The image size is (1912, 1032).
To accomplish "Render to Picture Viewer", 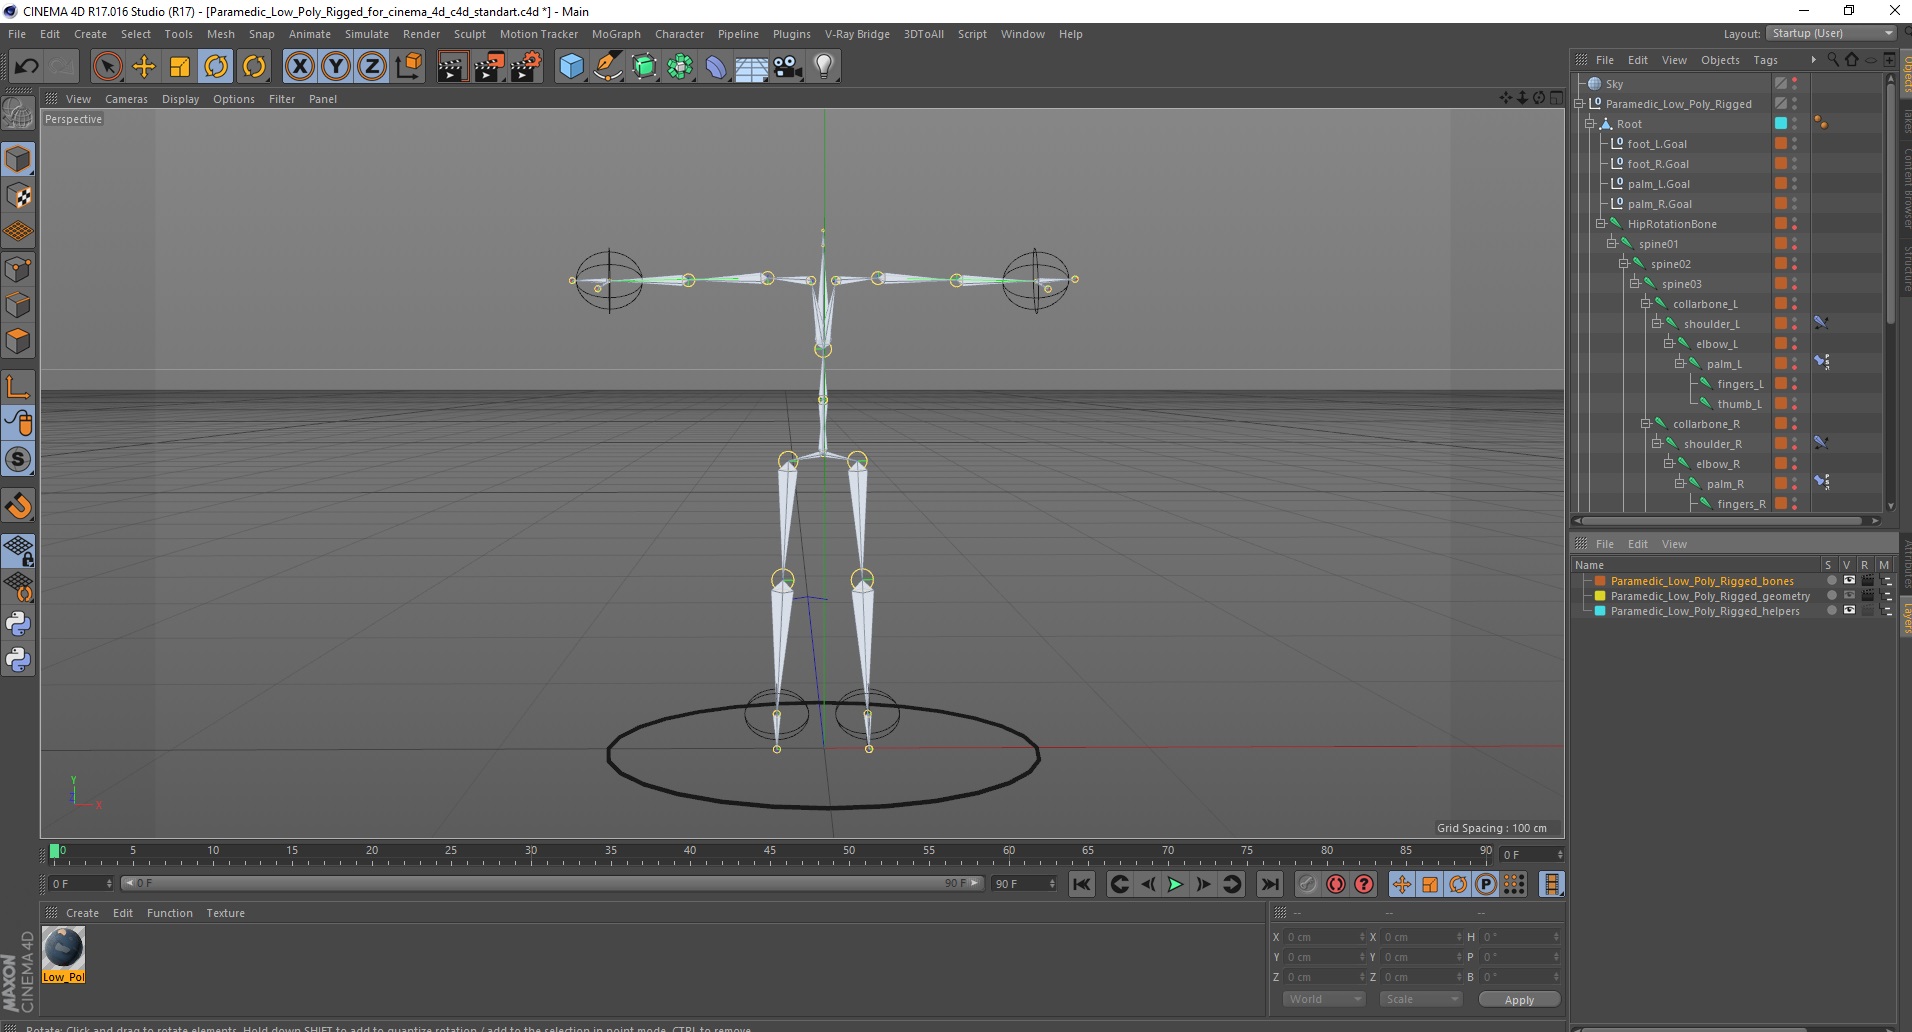I will coord(489,67).
